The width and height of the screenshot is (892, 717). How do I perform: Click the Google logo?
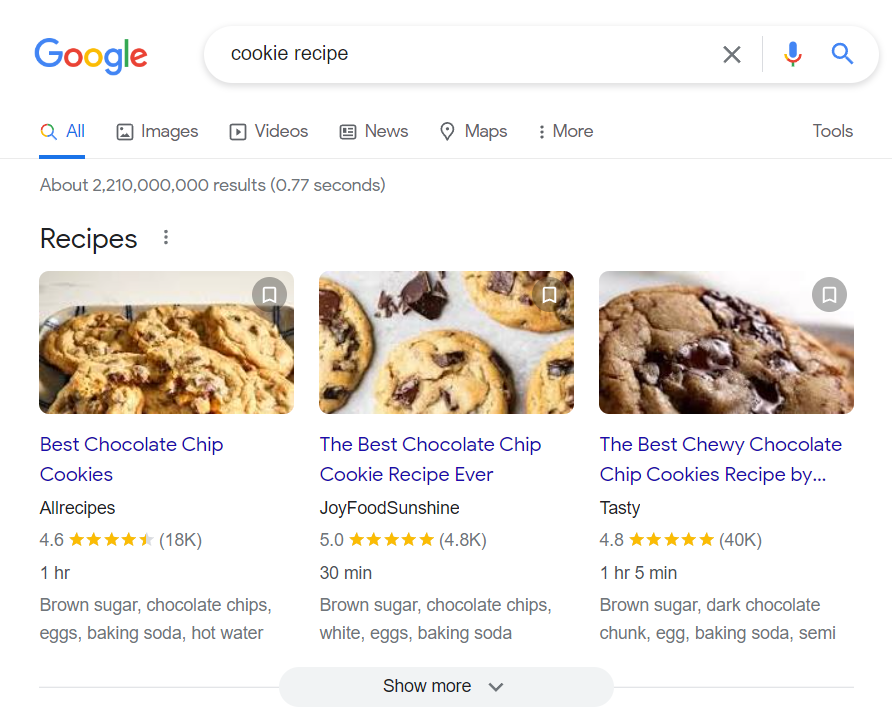pyautogui.click(x=91, y=54)
